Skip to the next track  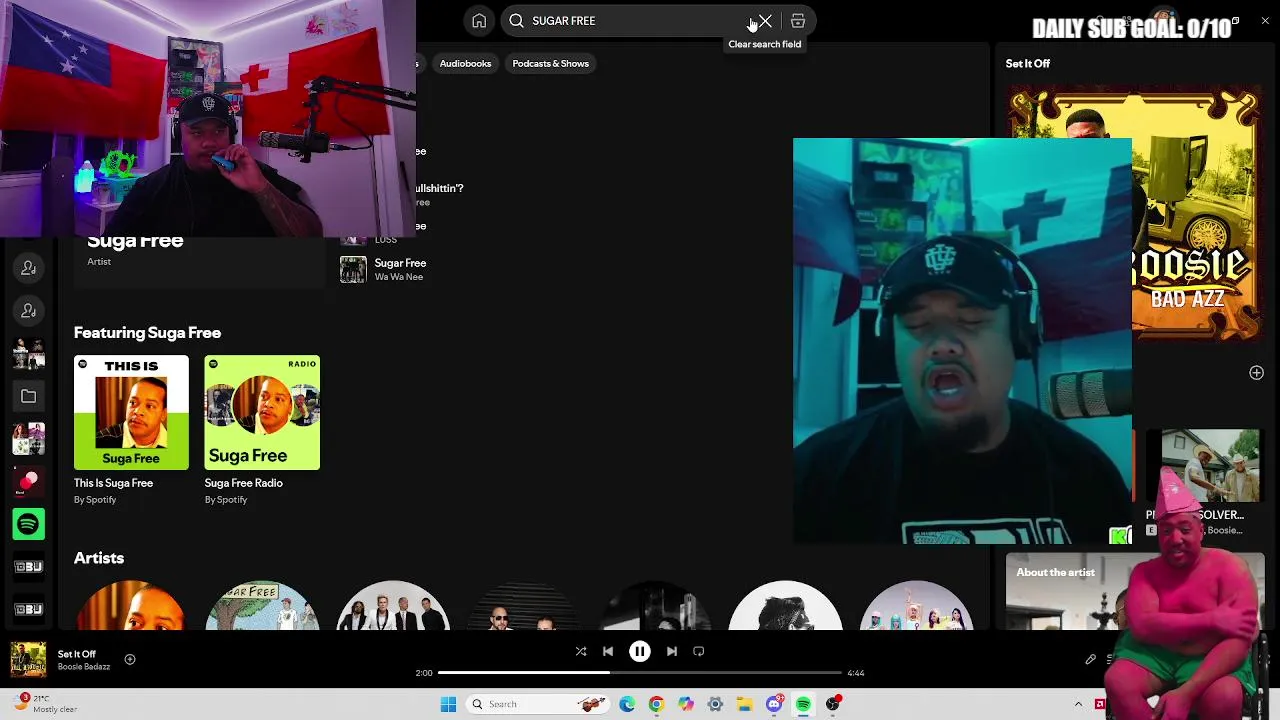[x=672, y=652]
